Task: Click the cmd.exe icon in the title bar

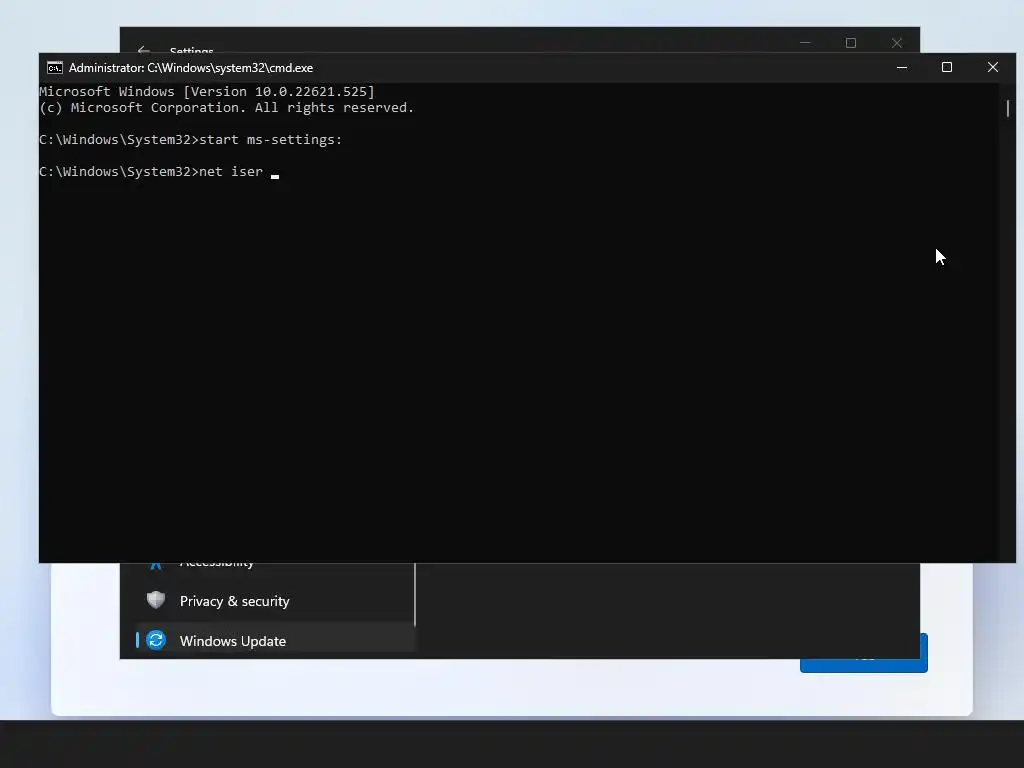Action: click(55, 68)
